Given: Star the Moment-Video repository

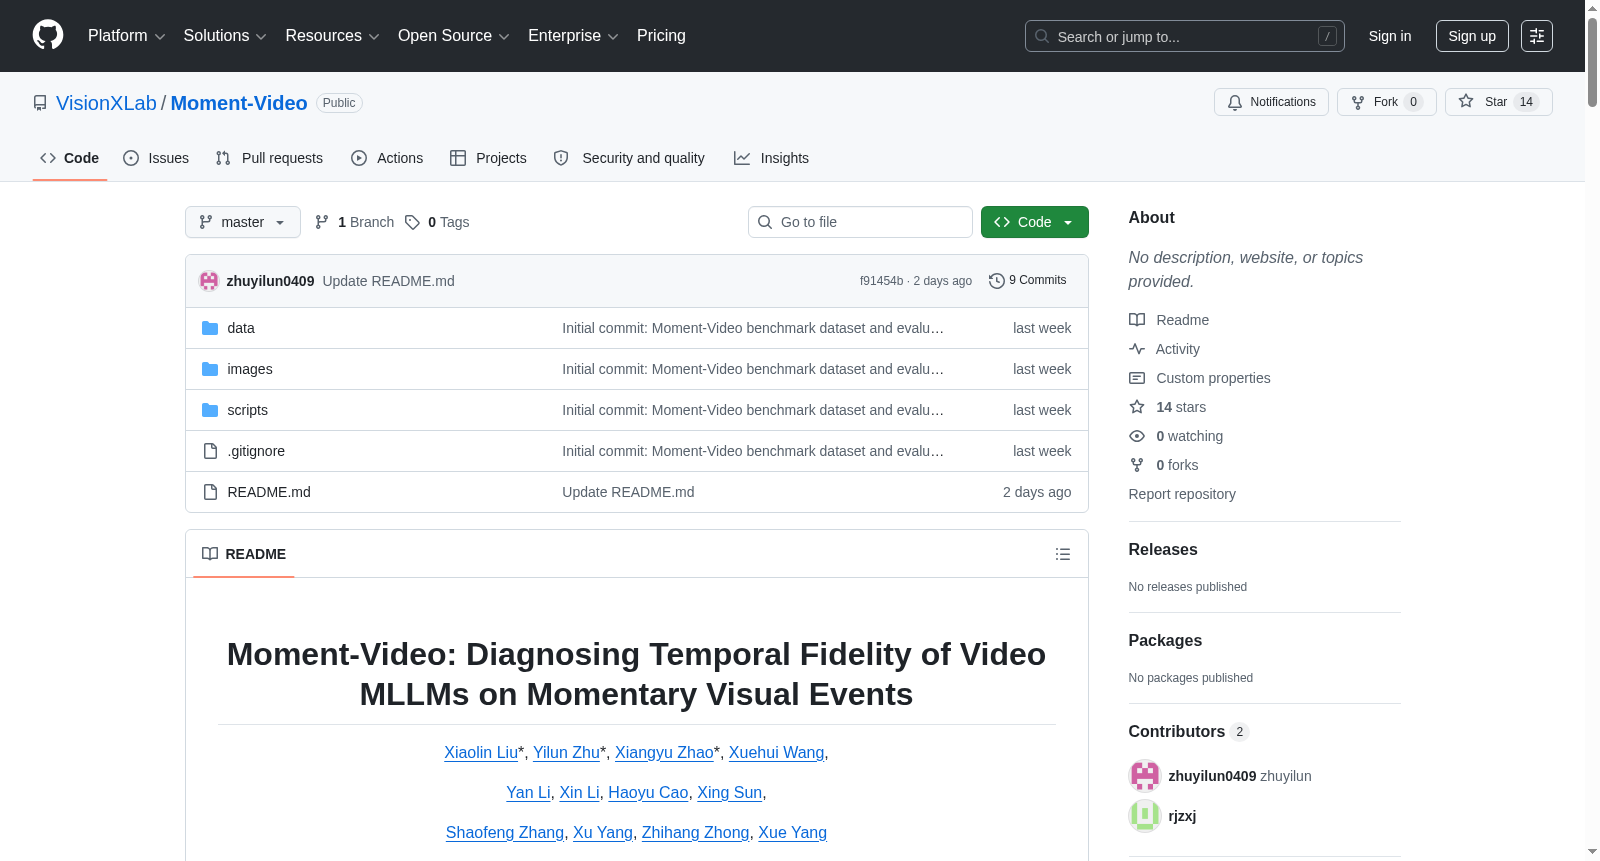Looking at the screenshot, I should (1498, 102).
